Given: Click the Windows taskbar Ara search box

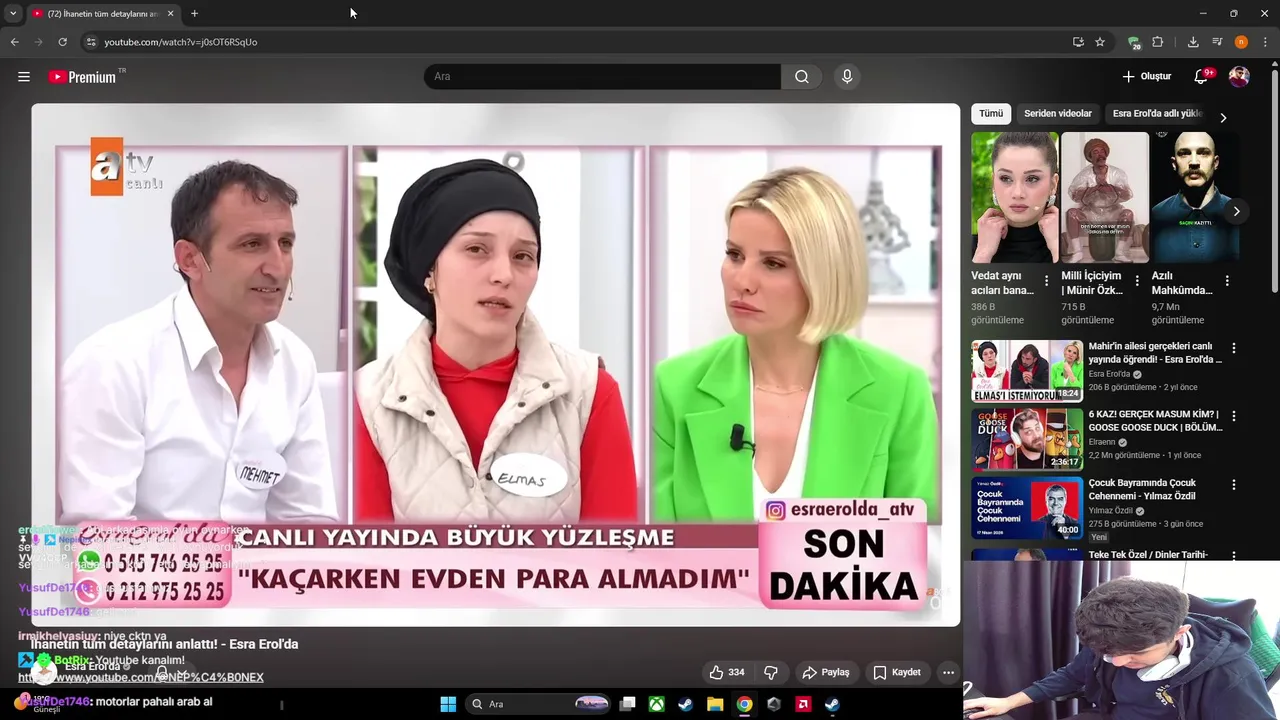Looking at the screenshot, I should (539, 704).
